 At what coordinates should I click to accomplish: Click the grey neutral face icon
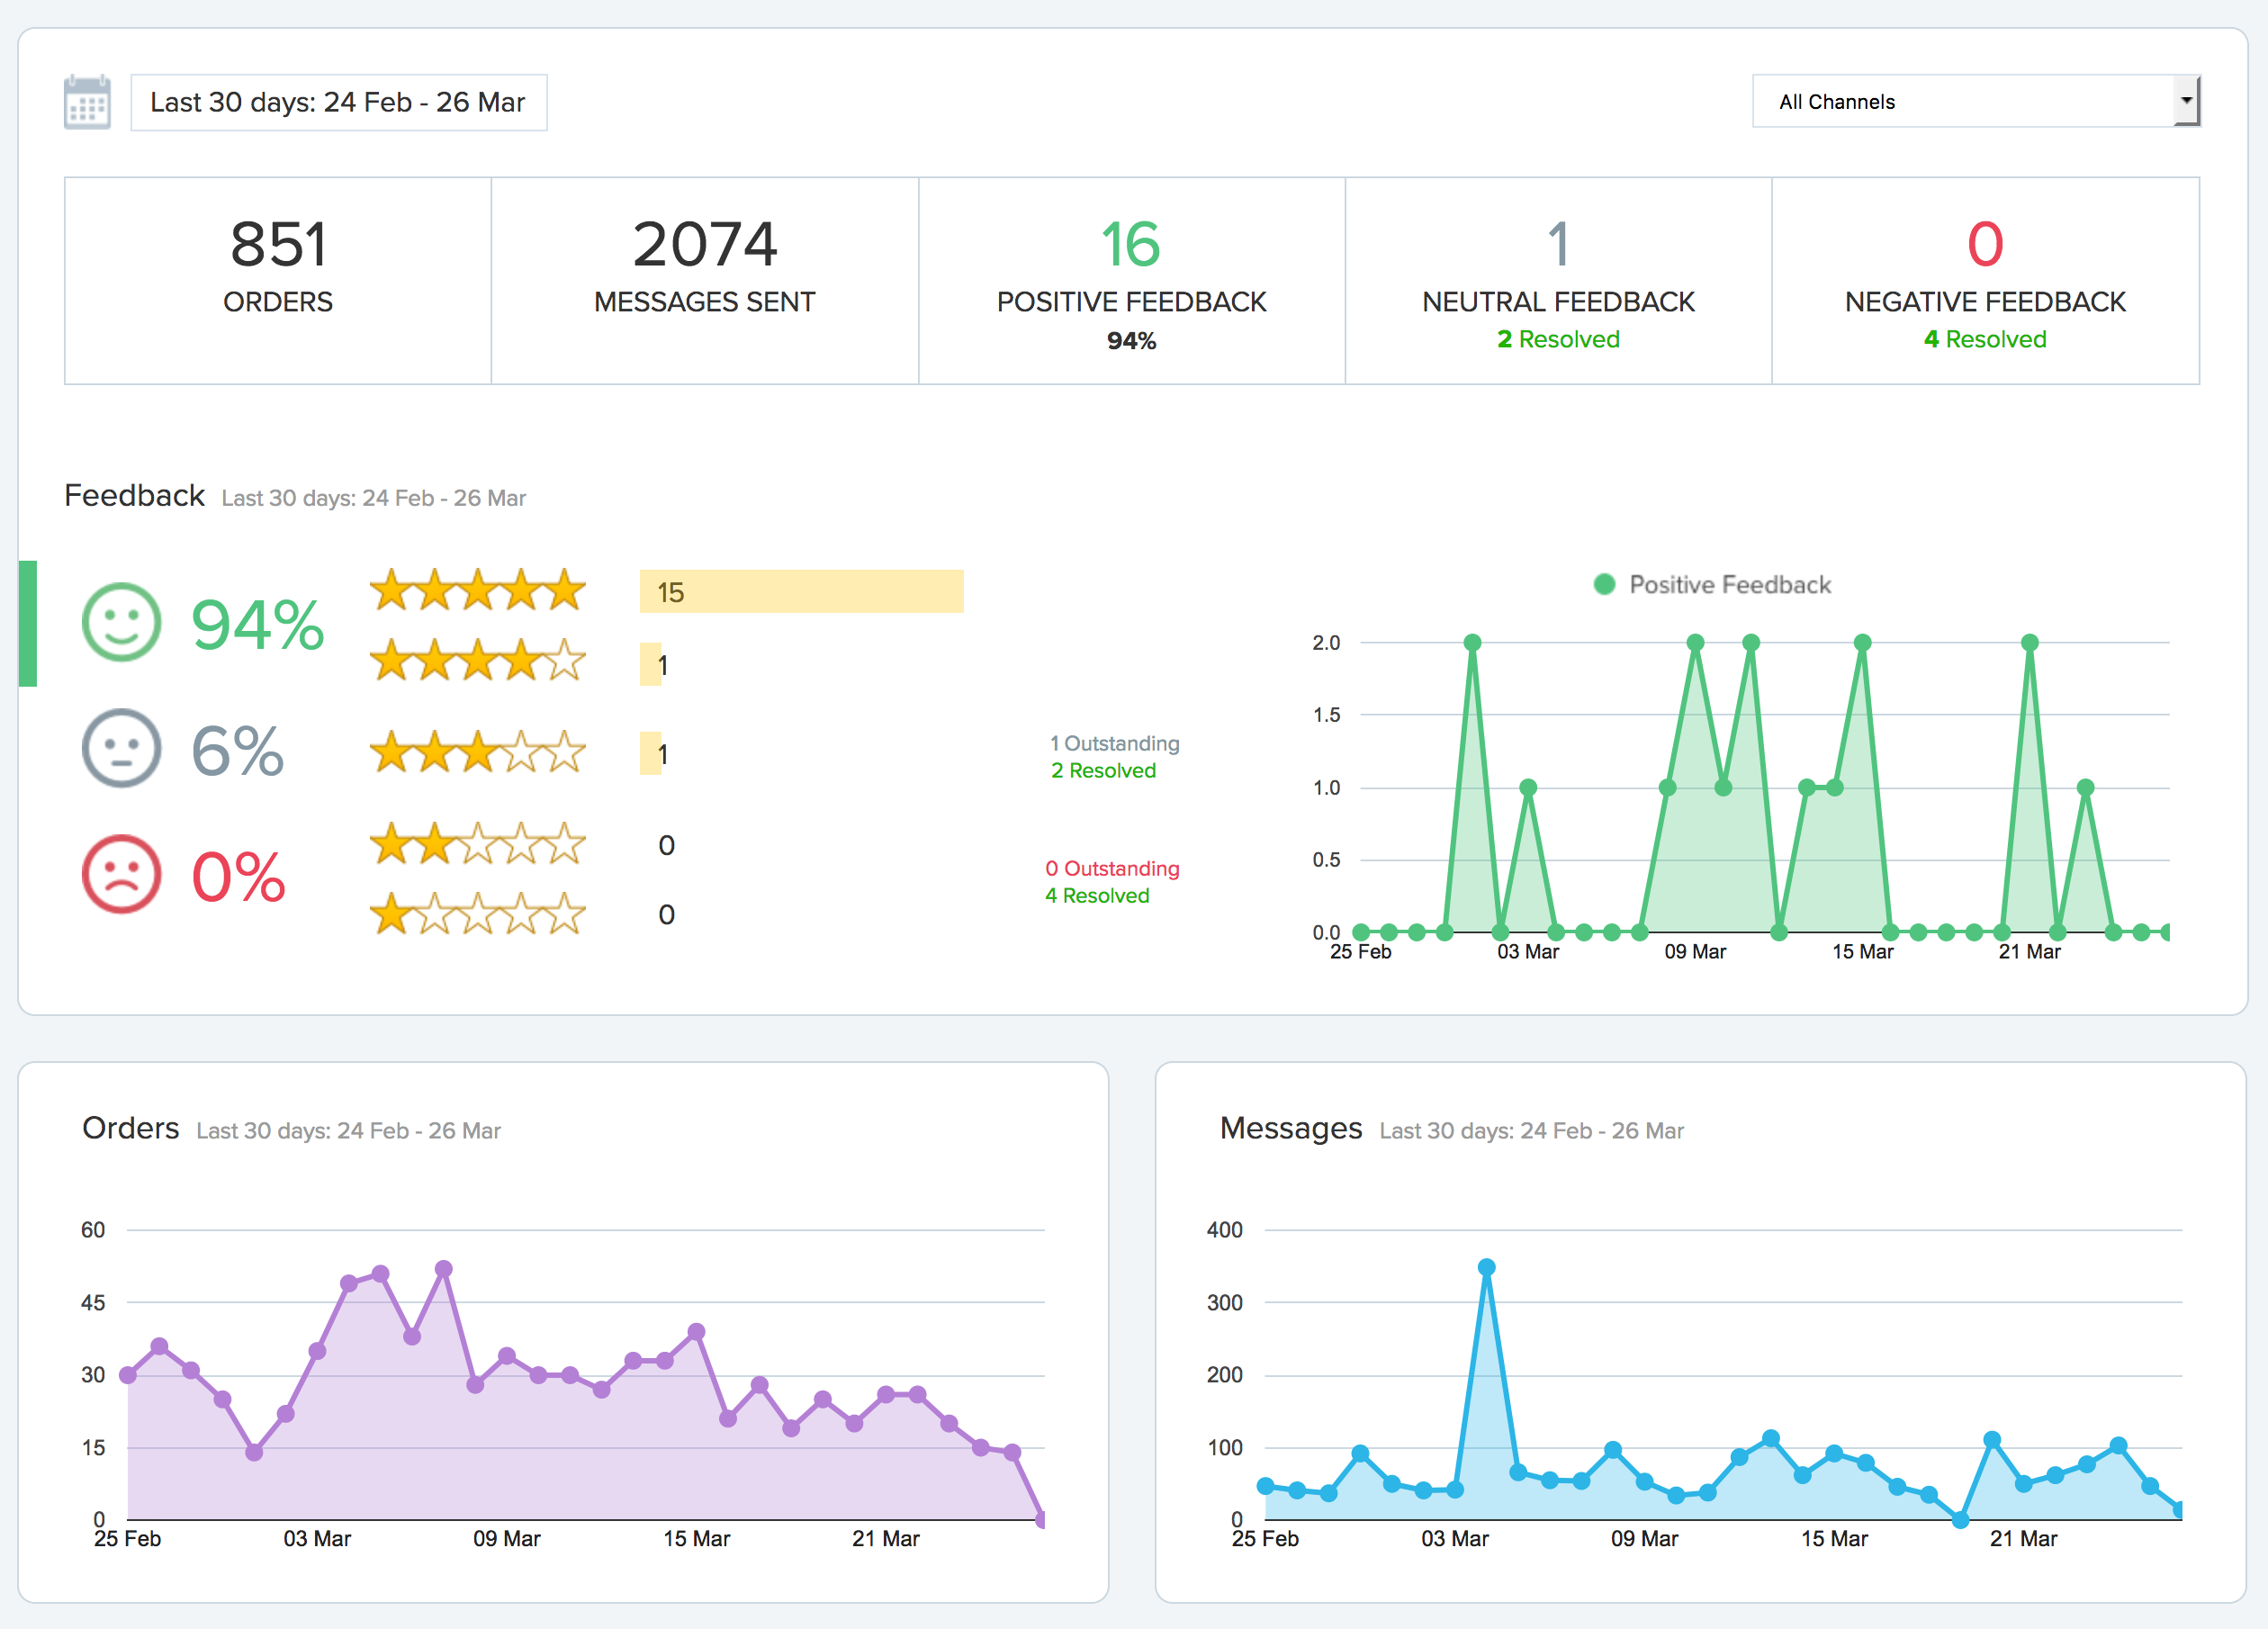121,749
